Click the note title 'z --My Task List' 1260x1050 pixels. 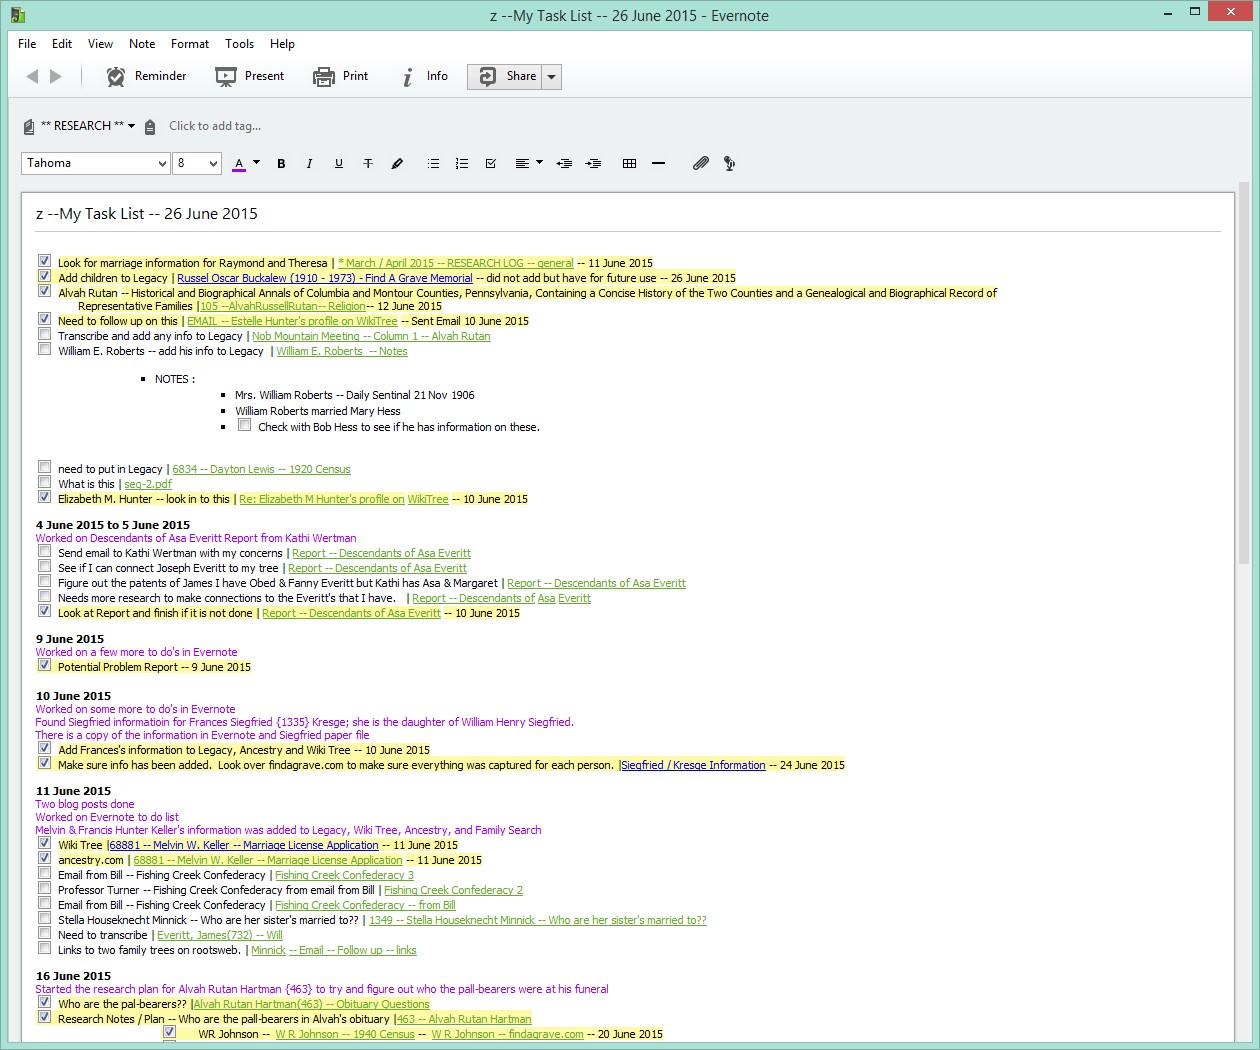(x=147, y=214)
